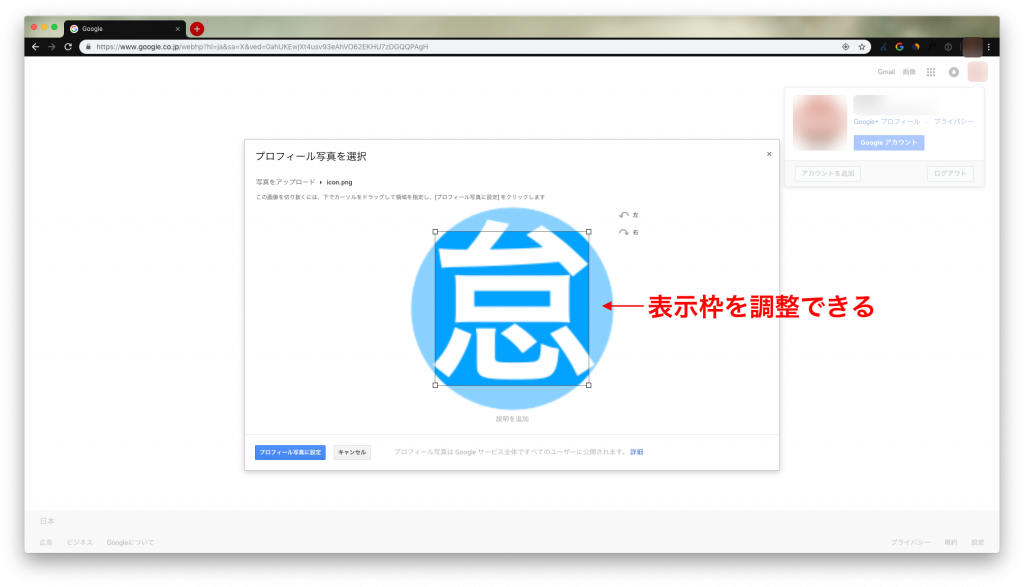Close the profile photo dialog with X
Screen dimensions: 1024x587
[x=768, y=154]
